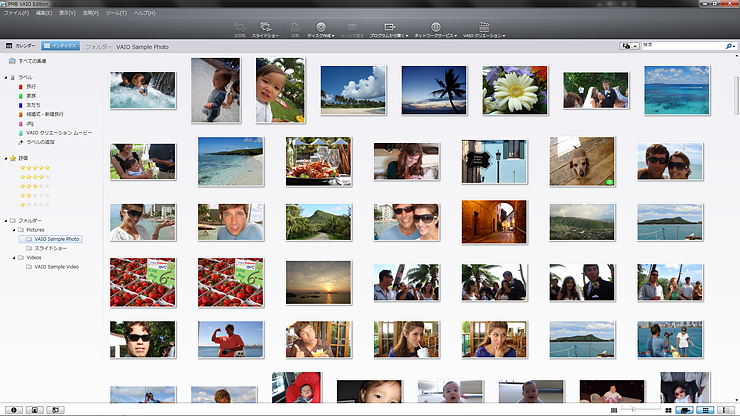Open the VAIO Sample Video folder
This screenshot has width=740, height=416.
pyautogui.click(x=56, y=267)
